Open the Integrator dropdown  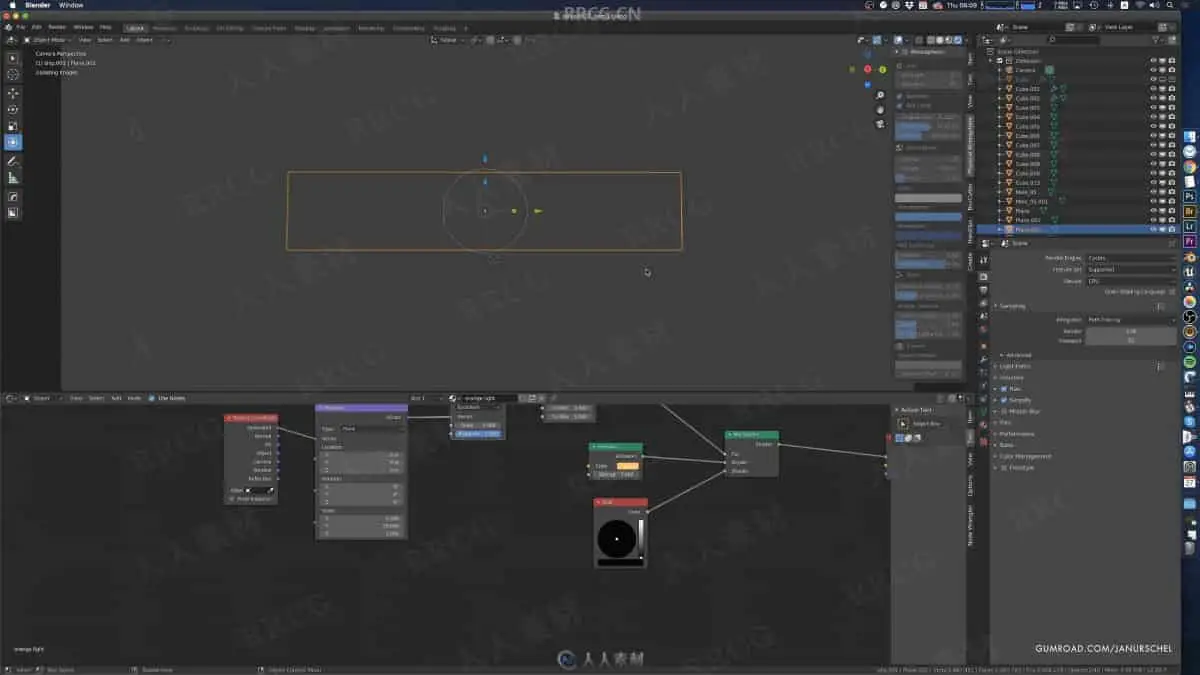(x=1131, y=319)
